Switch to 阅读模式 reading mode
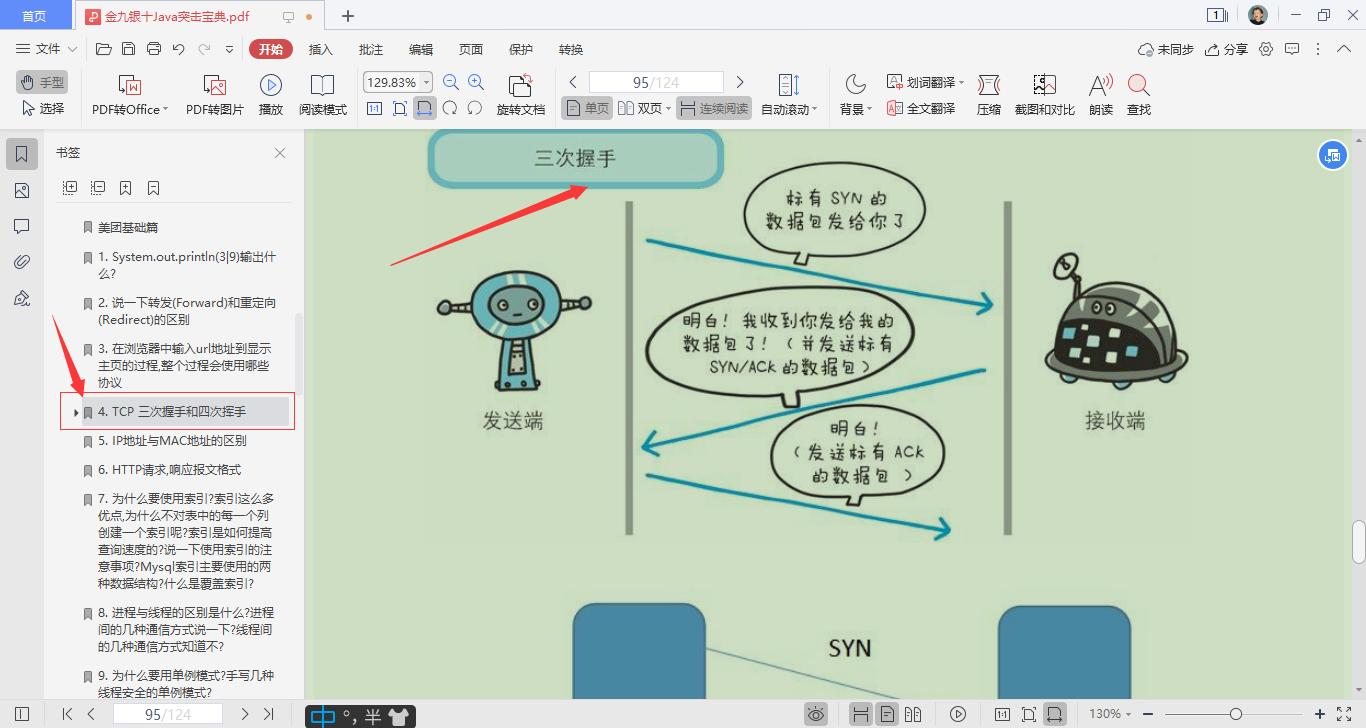Viewport: 1366px width, 728px height. click(322, 95)
